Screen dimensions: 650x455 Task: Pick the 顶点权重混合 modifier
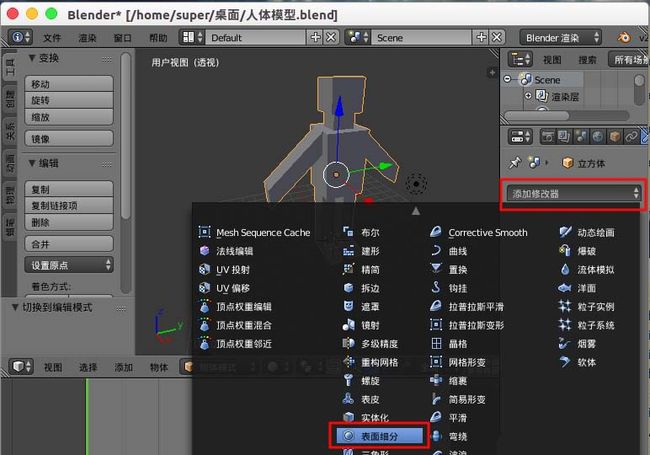pos(235,325)
